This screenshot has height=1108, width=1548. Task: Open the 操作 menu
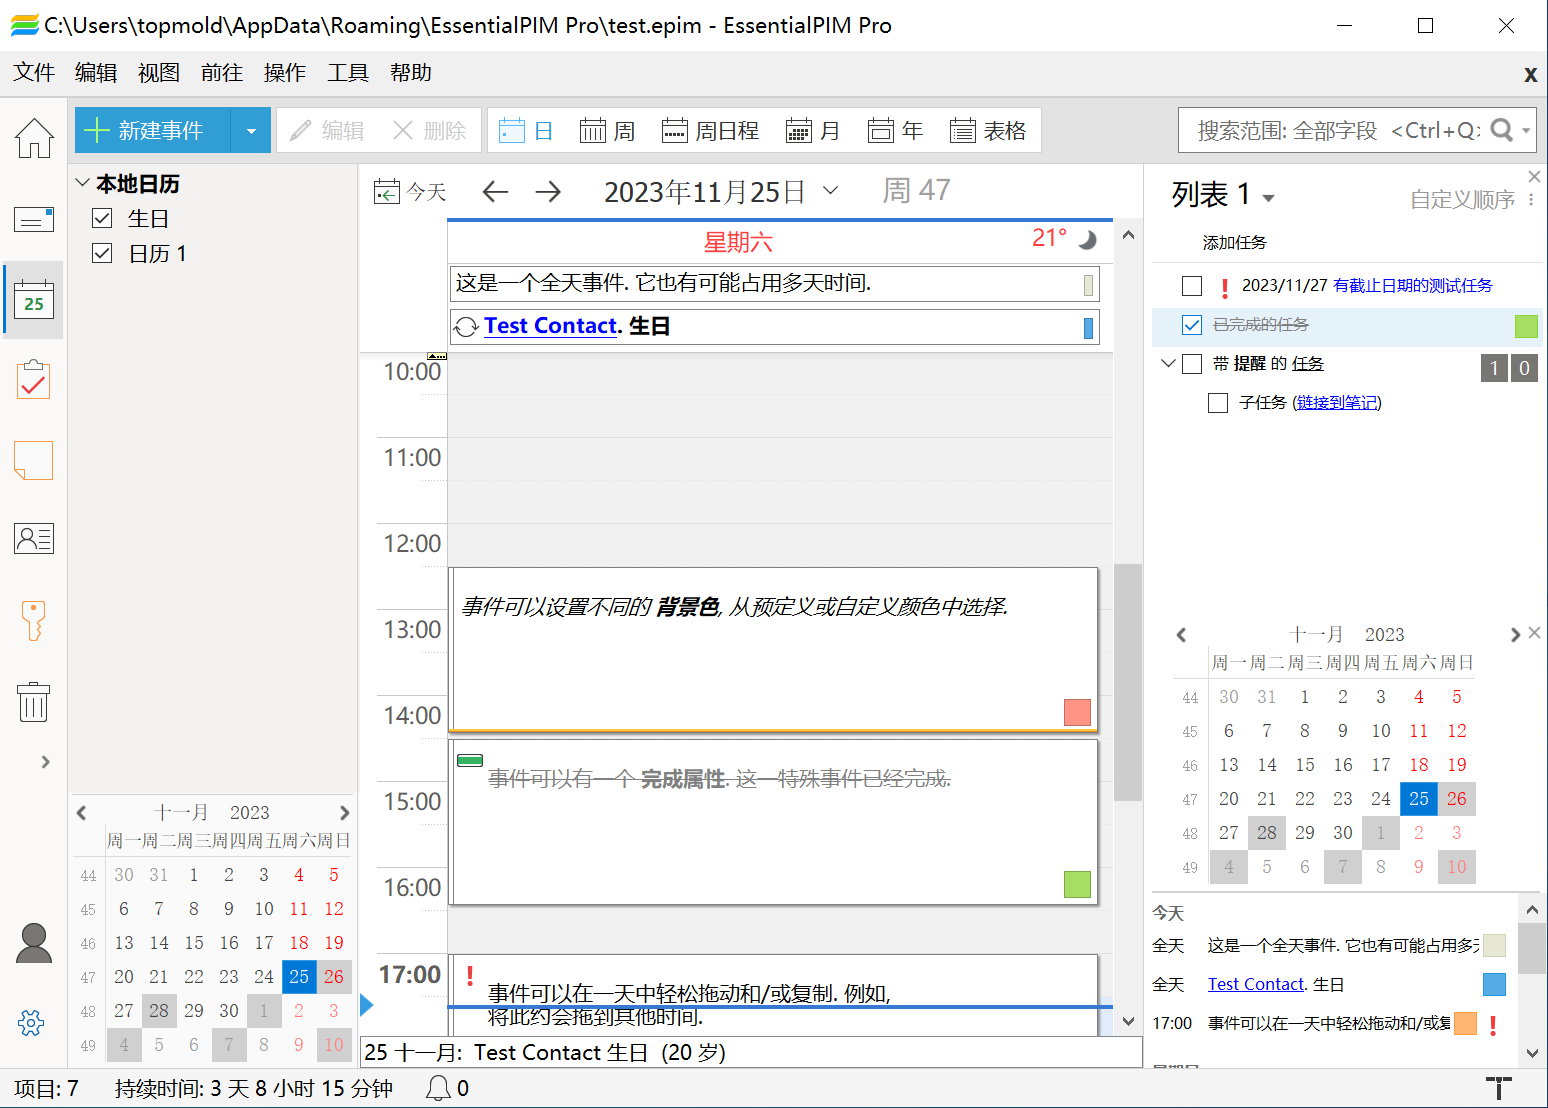285,73
